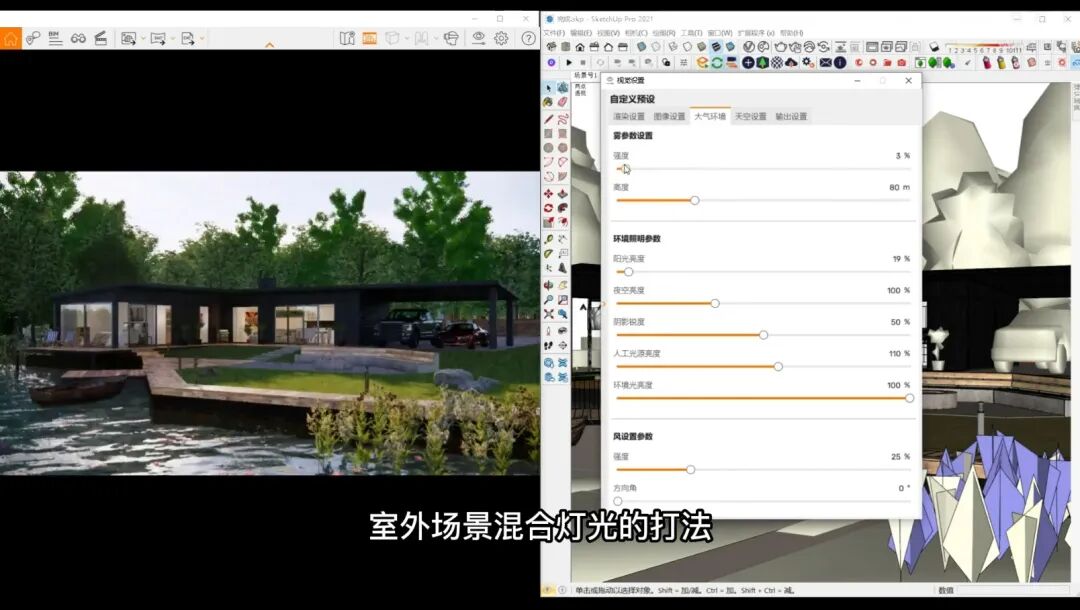This screenshot has width=1080, height=610.
Task: Toggle the highlighted orange BIM view mode button
Action: pos(369,38)
